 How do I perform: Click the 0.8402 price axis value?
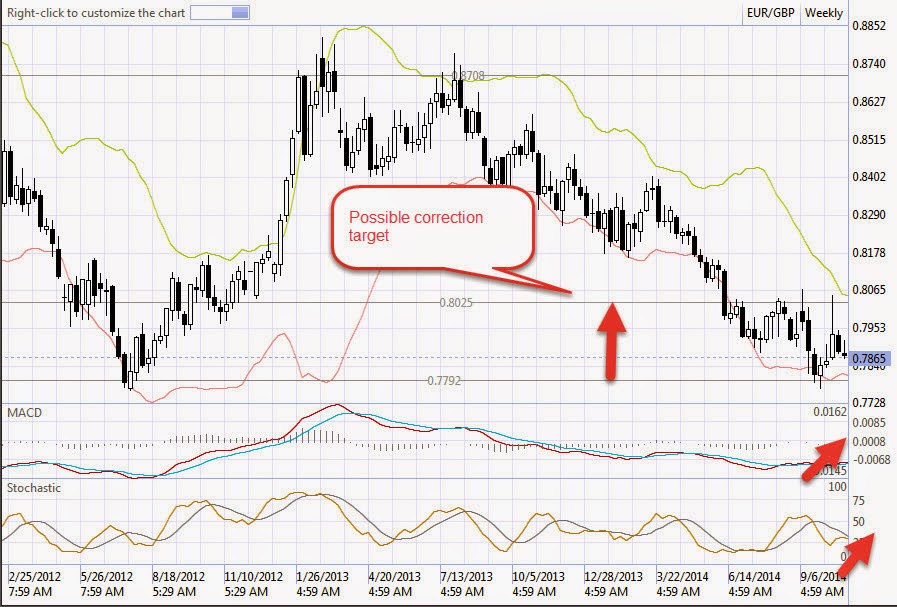click(869, 177)
